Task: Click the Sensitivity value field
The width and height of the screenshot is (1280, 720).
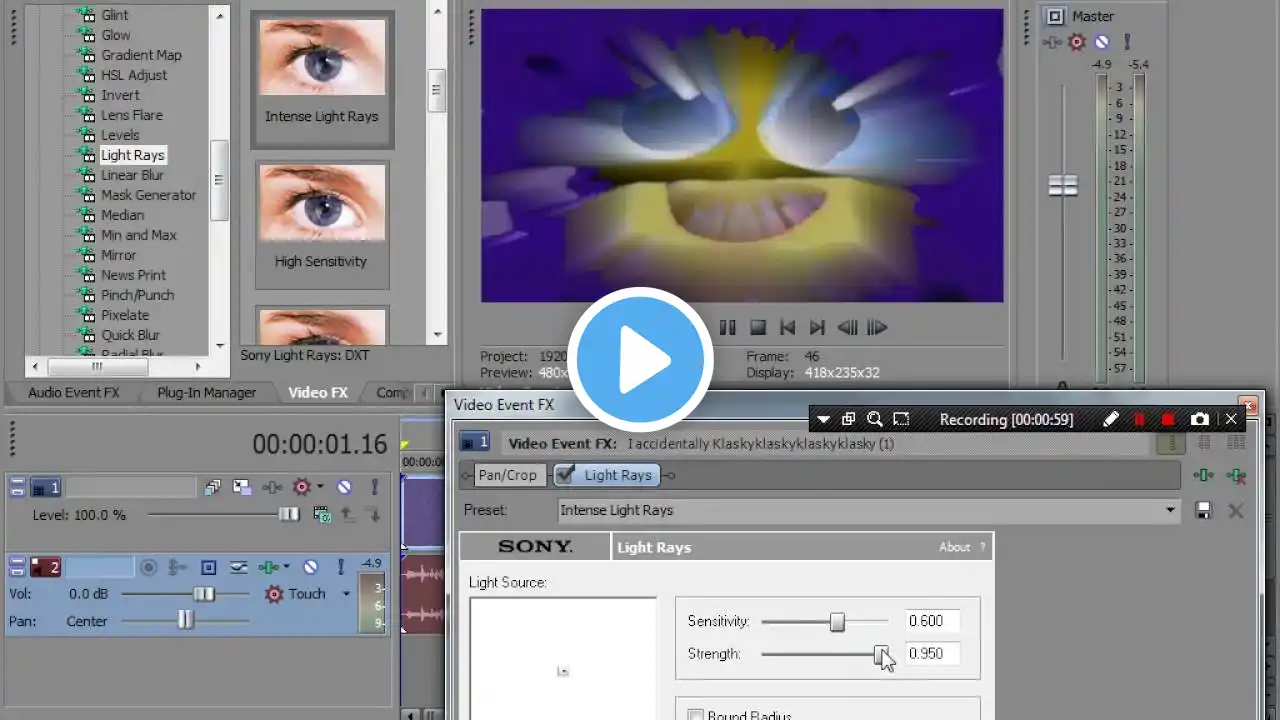Action: [932, 621]
